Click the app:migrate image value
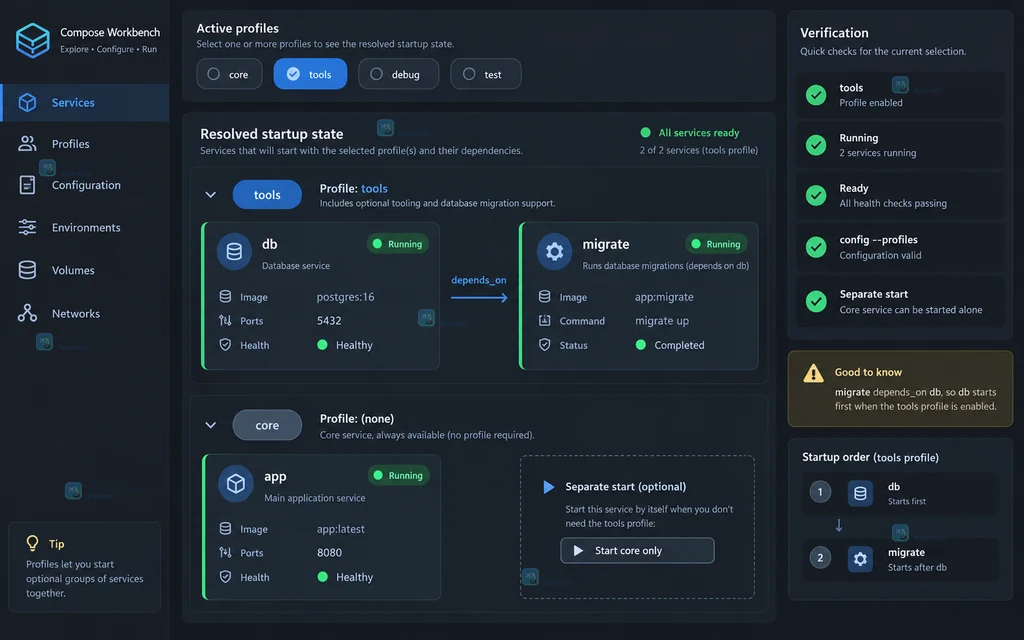Viewport: 1024px width, 640px height. pos(664,296)
